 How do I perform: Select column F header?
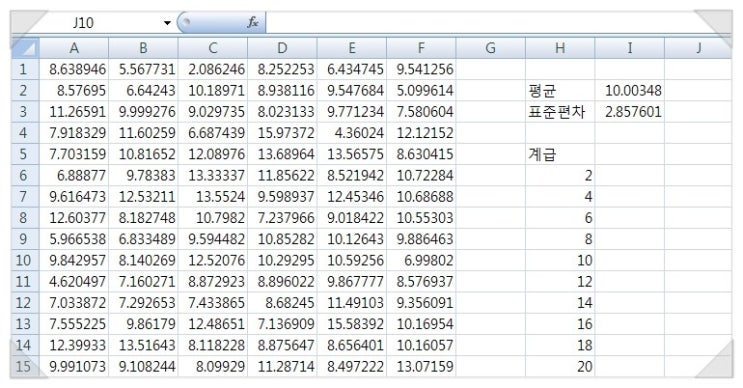point(421,48)
